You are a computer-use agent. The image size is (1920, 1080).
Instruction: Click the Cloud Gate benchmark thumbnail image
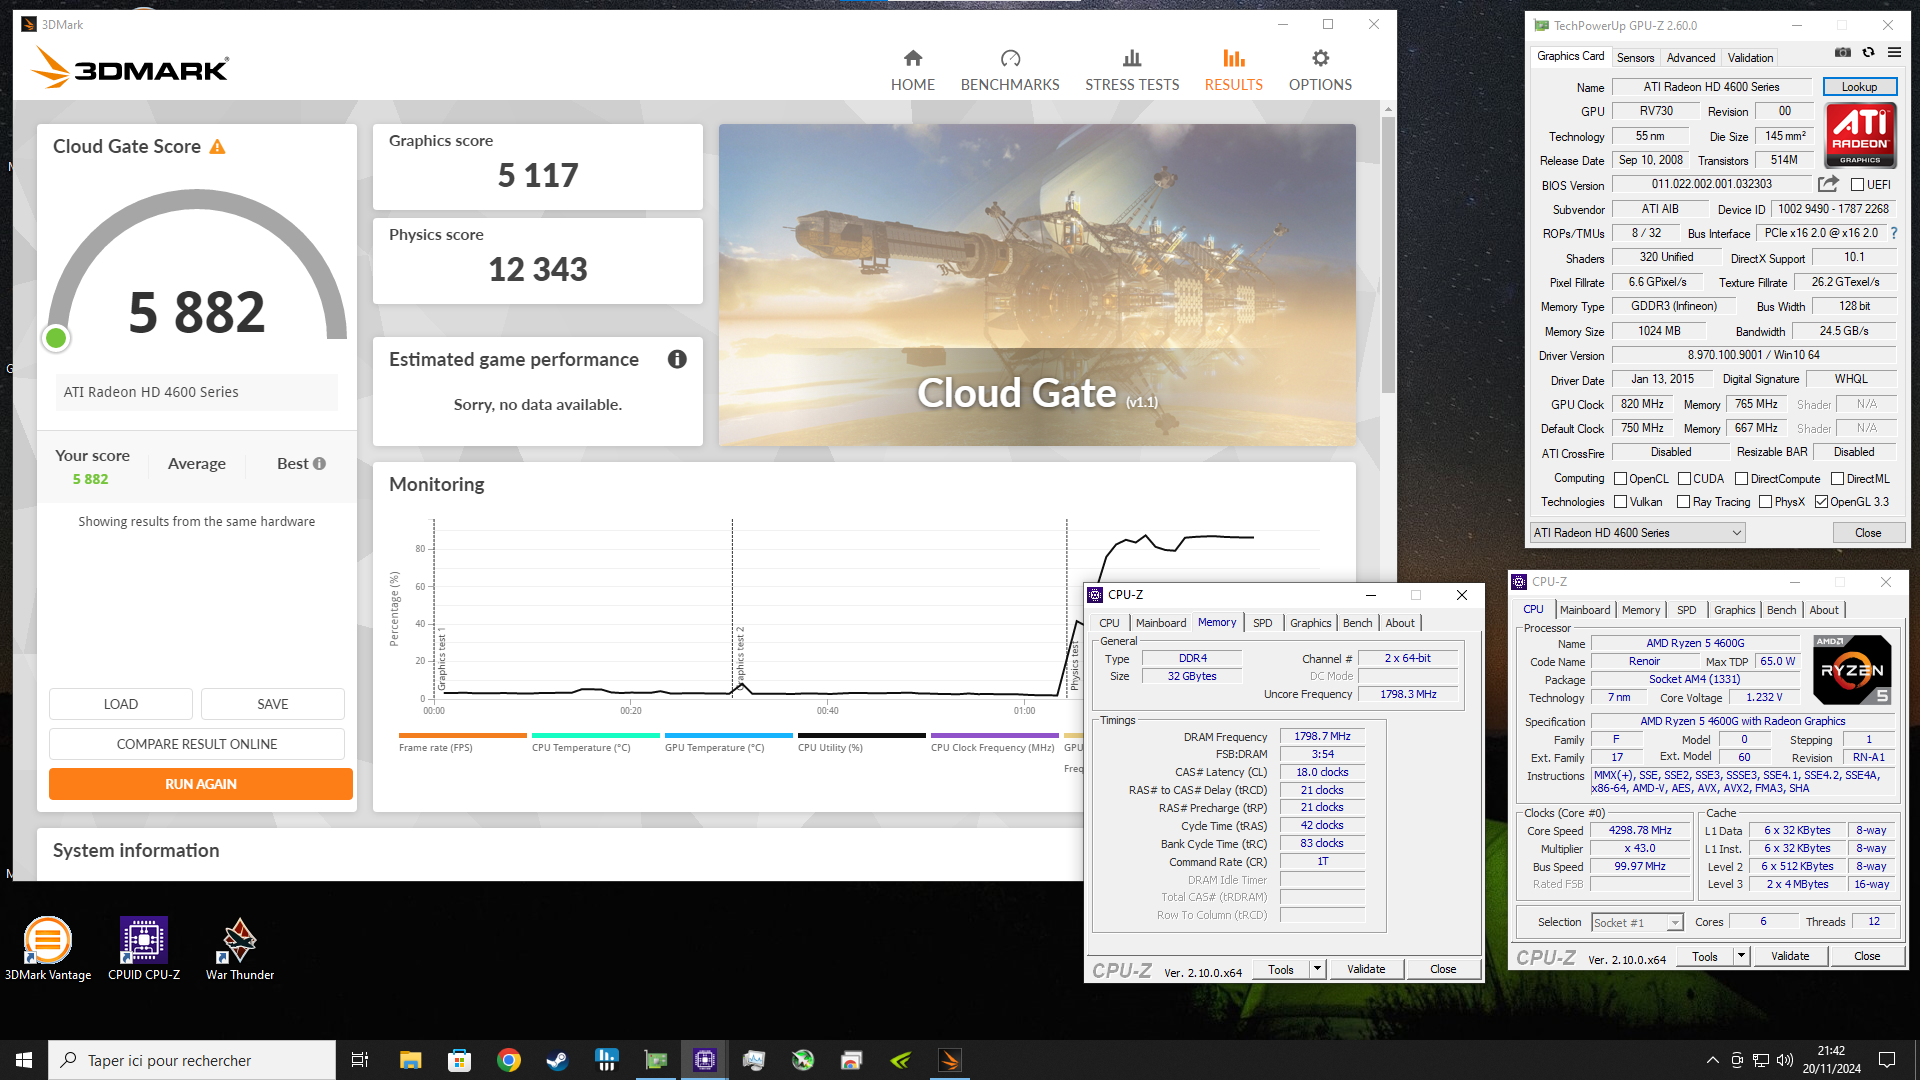click(1037, 285)
